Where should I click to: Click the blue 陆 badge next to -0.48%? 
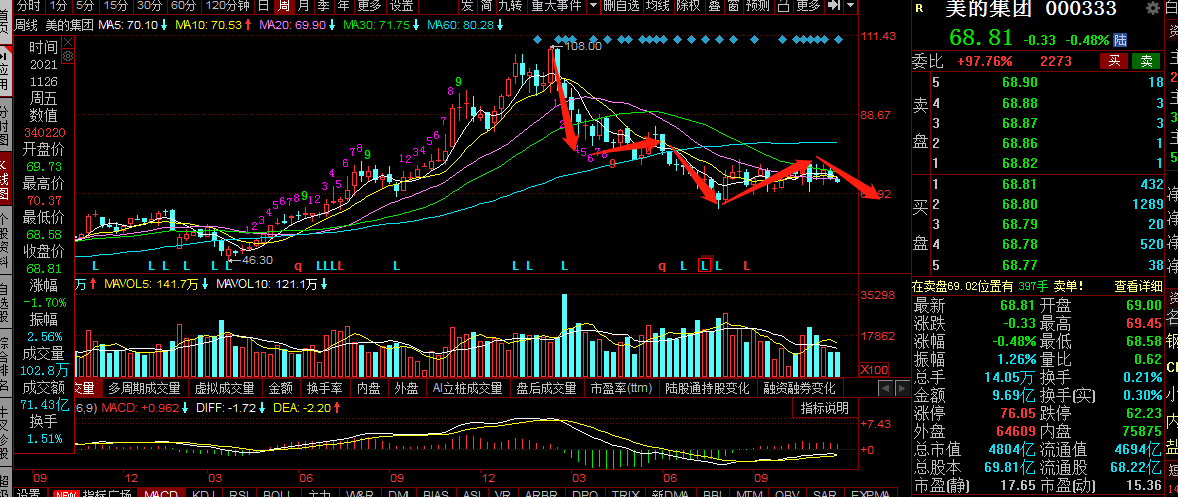pos(1119,39)
